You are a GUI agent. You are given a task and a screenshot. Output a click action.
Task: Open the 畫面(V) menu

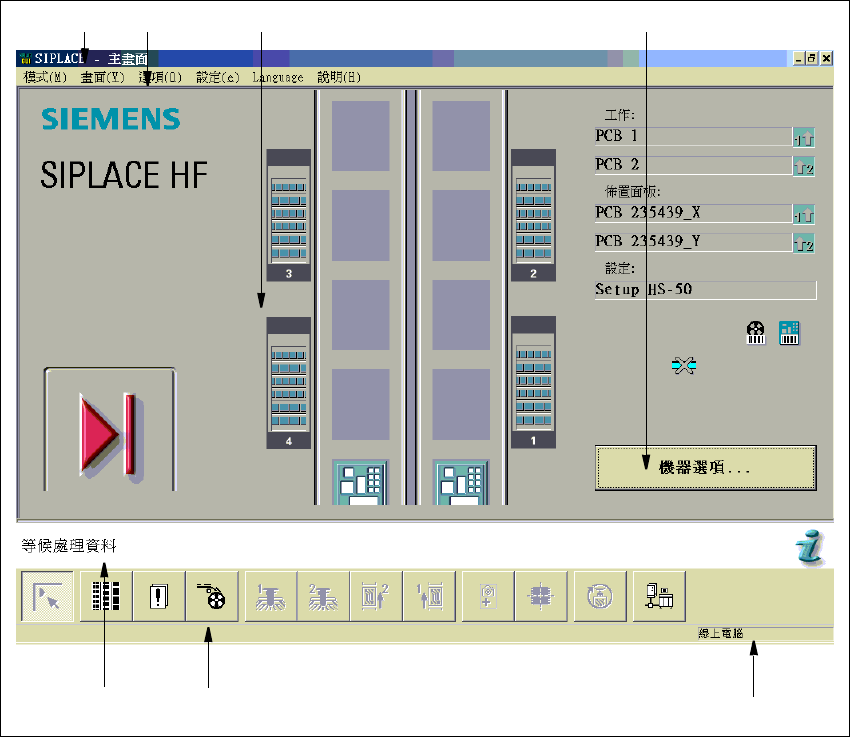point(102,77)
